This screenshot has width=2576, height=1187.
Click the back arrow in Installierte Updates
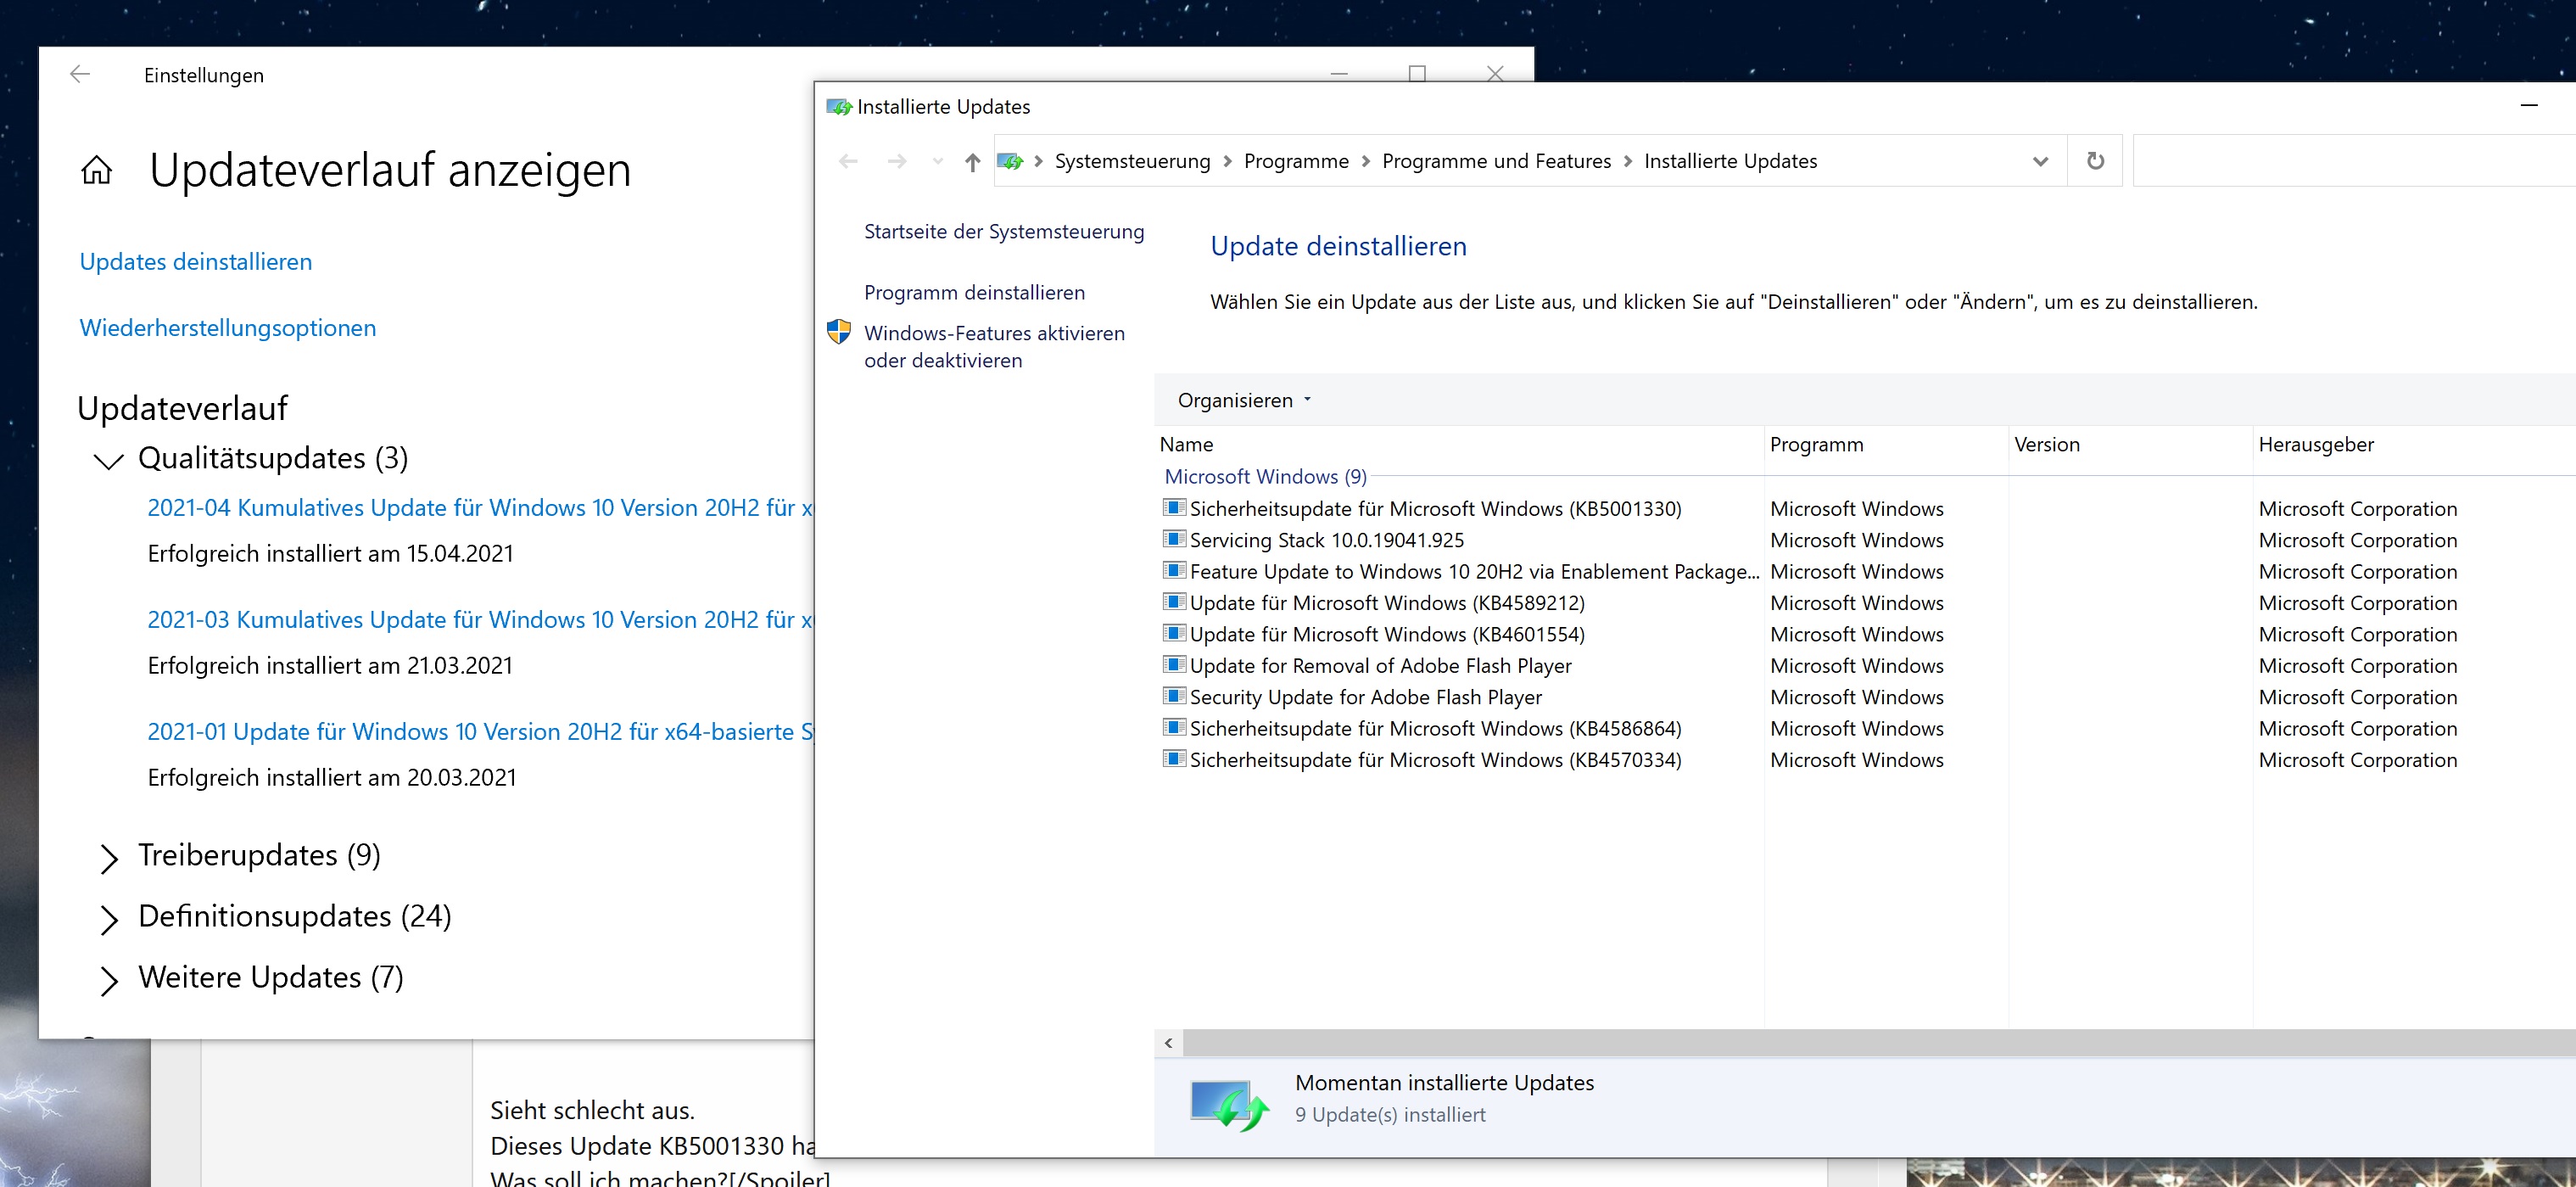coord(848,162)
